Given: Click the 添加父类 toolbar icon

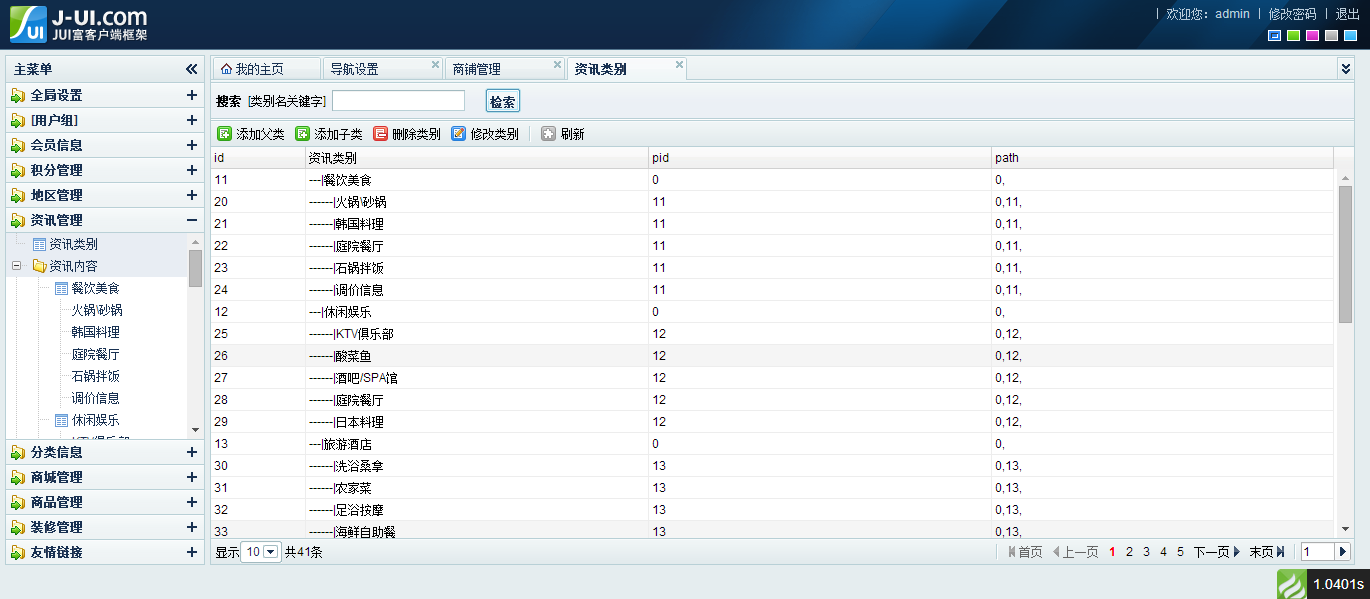Looking at the screenshot, I should point(225,134).
